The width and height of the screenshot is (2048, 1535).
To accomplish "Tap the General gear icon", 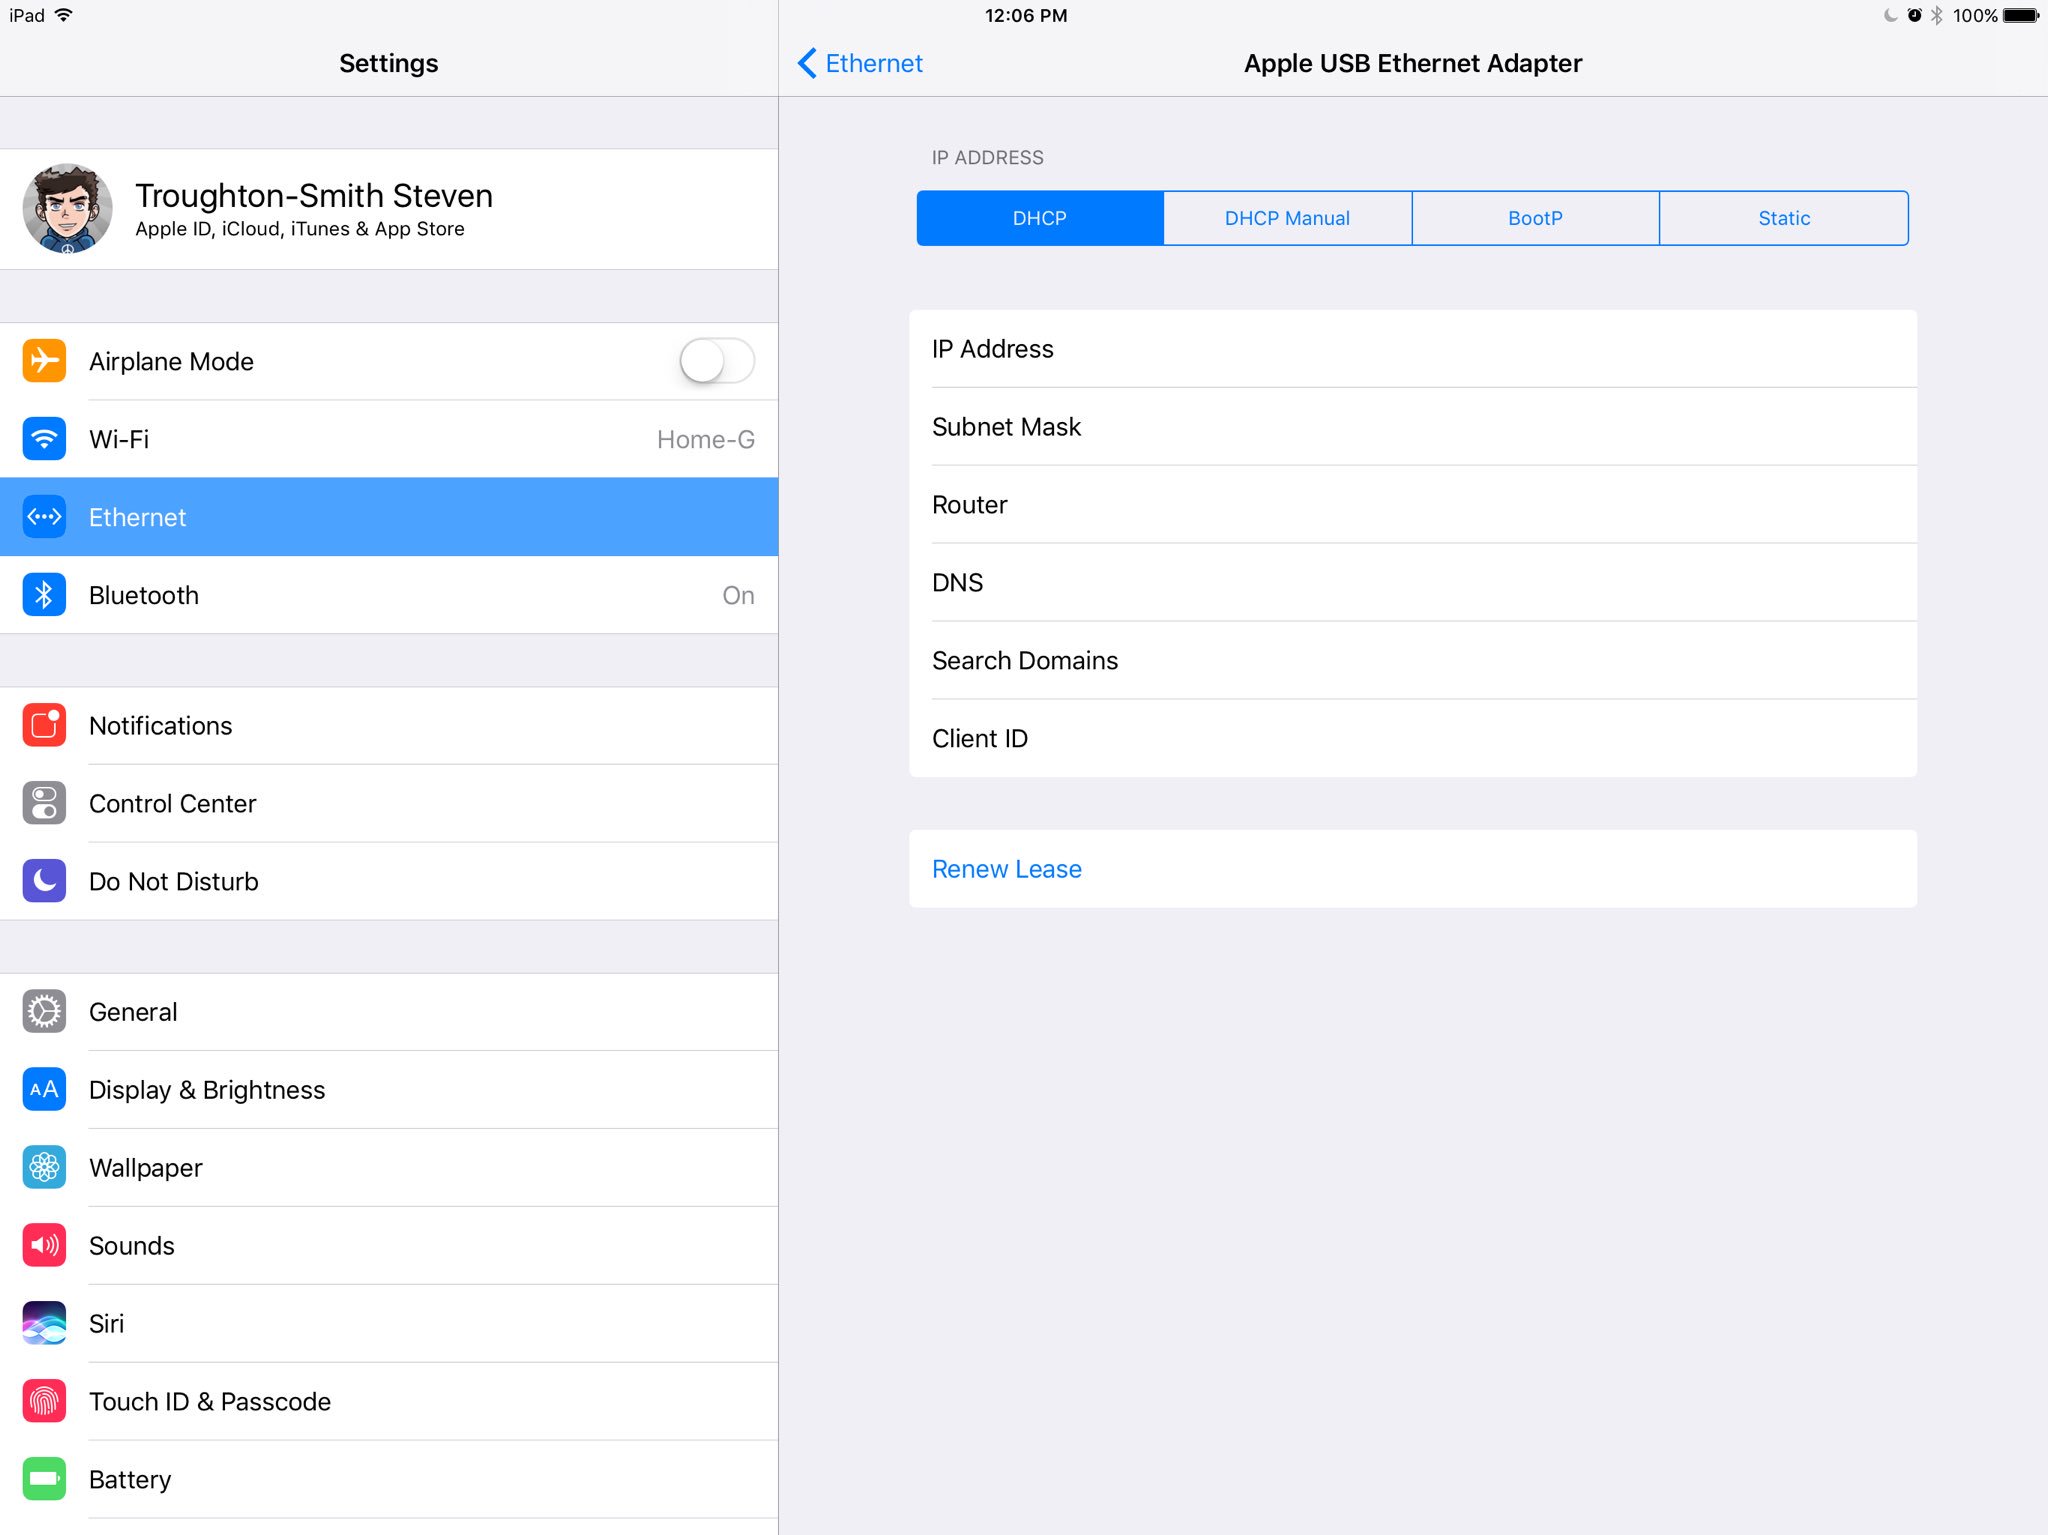I will (x=44, y=1012).
